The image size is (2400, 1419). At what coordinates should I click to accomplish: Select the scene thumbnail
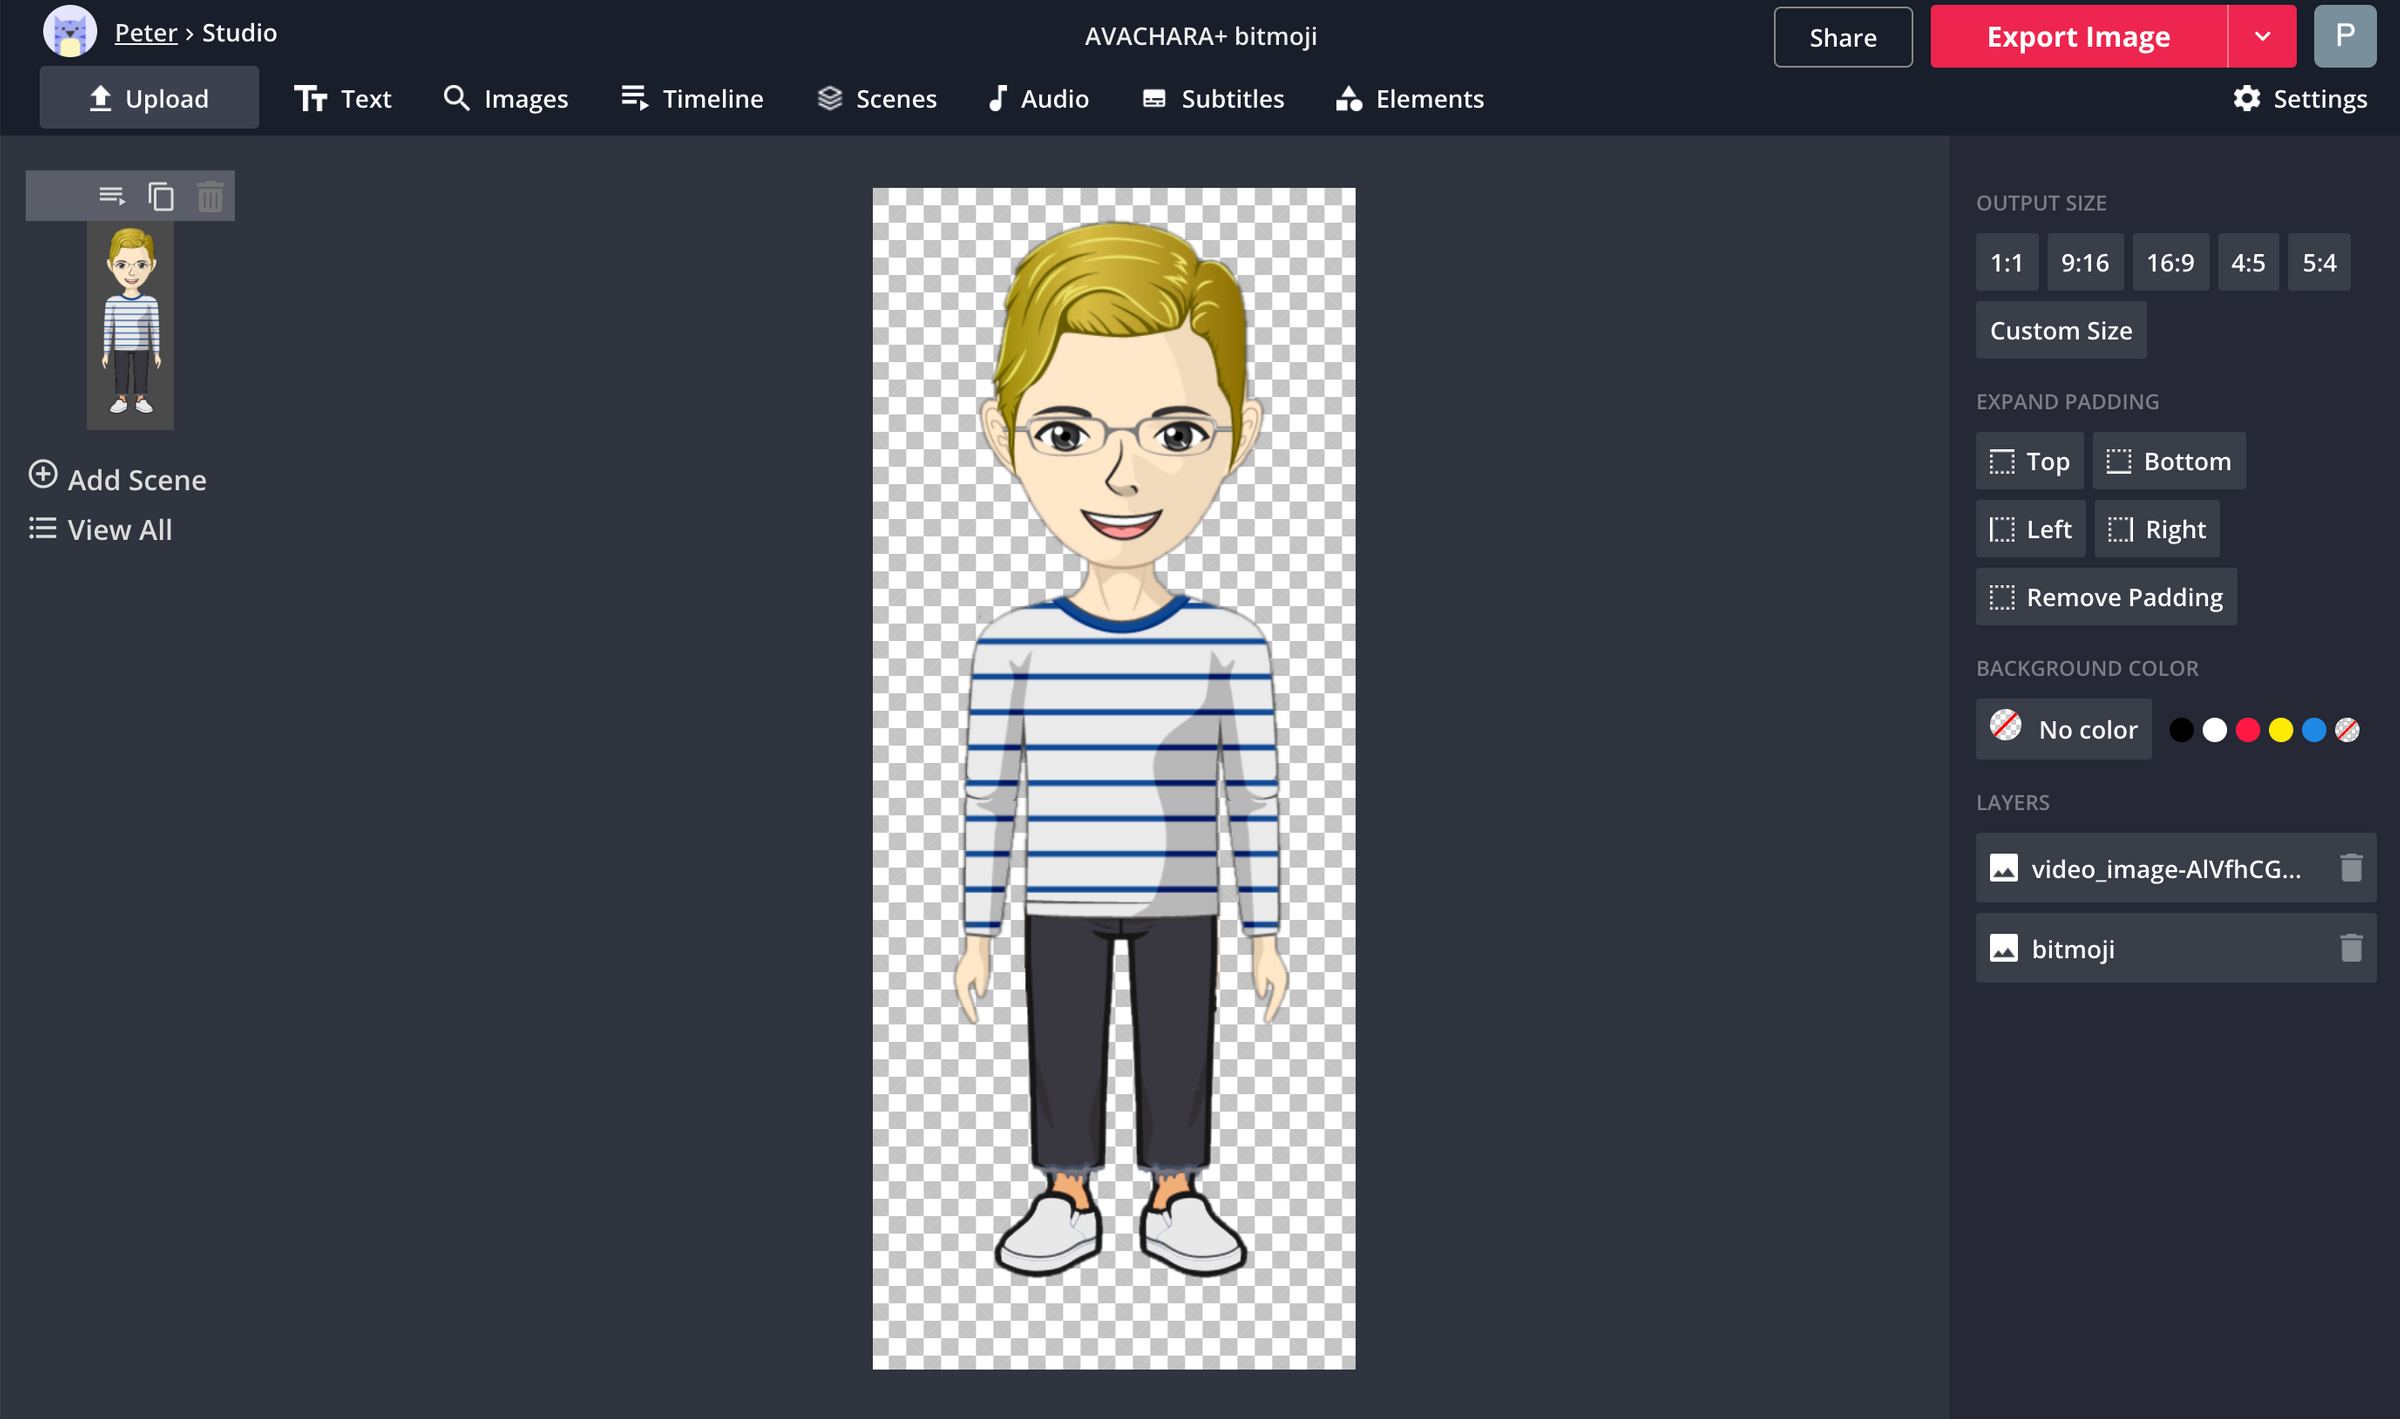(x=130, y=326)
